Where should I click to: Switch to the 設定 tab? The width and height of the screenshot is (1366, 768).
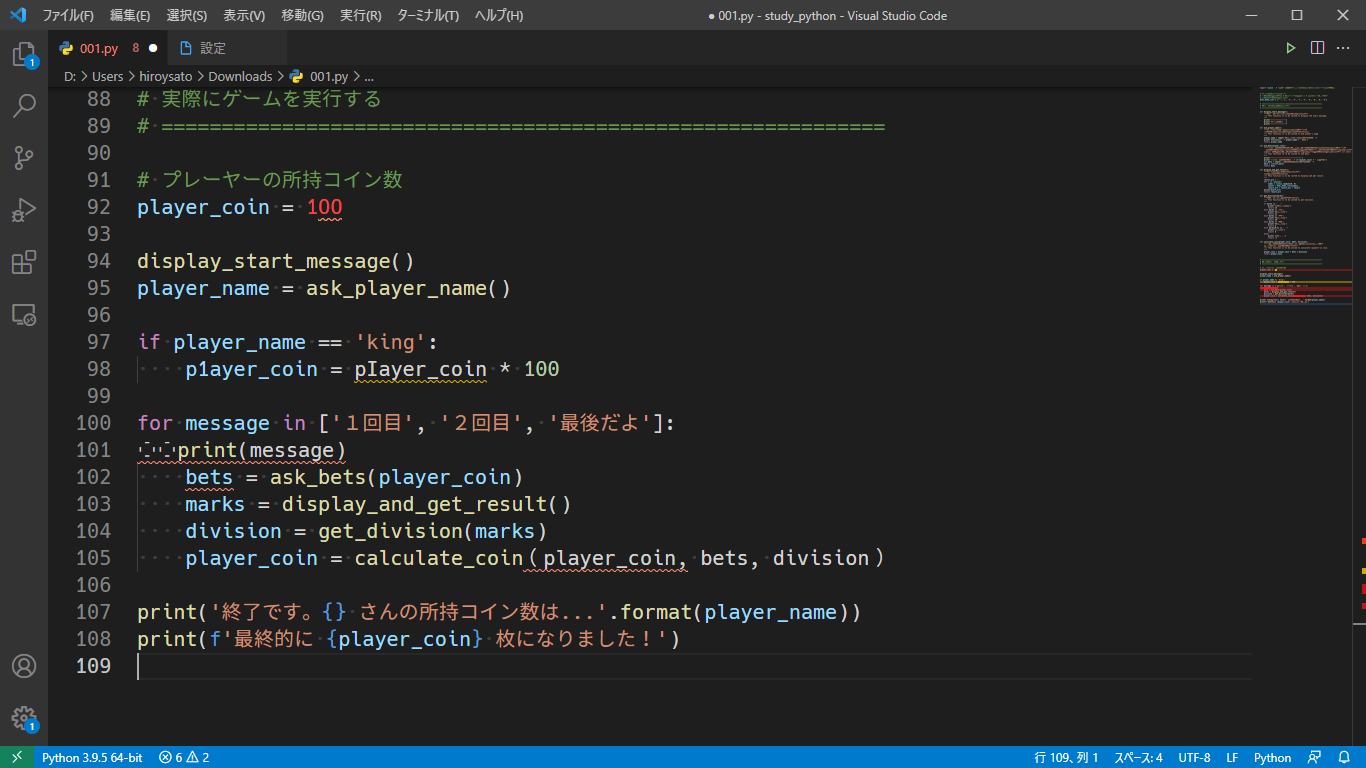(213, 46)
